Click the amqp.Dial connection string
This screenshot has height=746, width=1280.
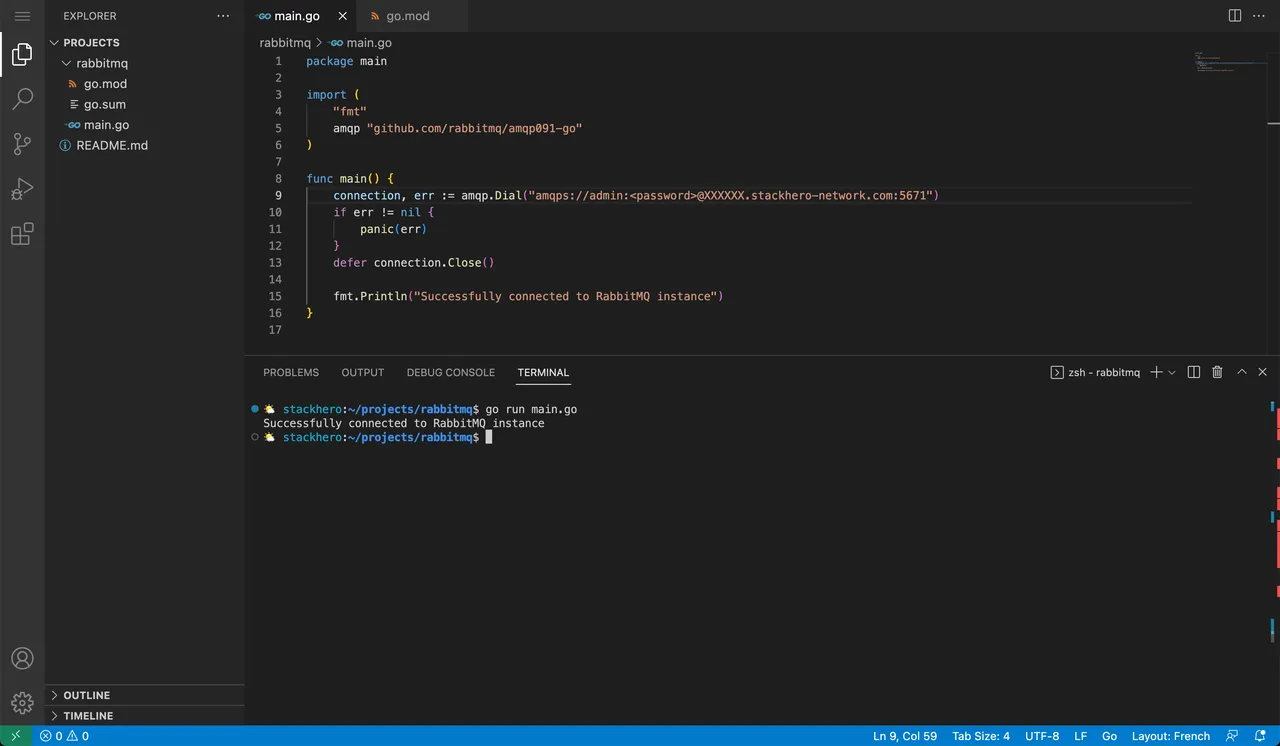click(x=731, y=195)
